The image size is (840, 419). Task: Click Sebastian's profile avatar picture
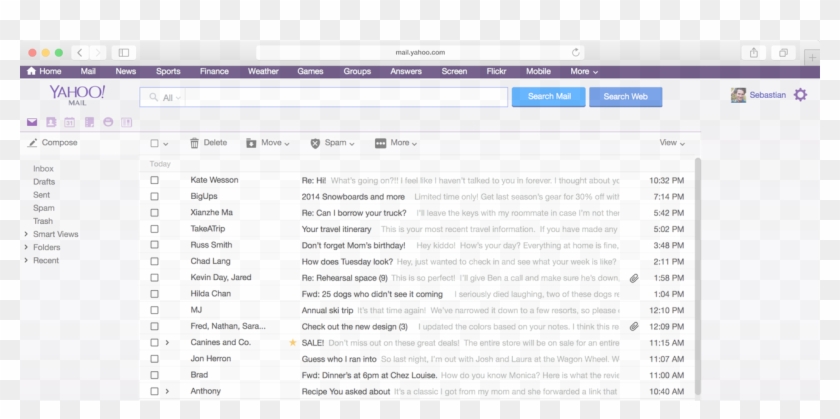[738, 95]
